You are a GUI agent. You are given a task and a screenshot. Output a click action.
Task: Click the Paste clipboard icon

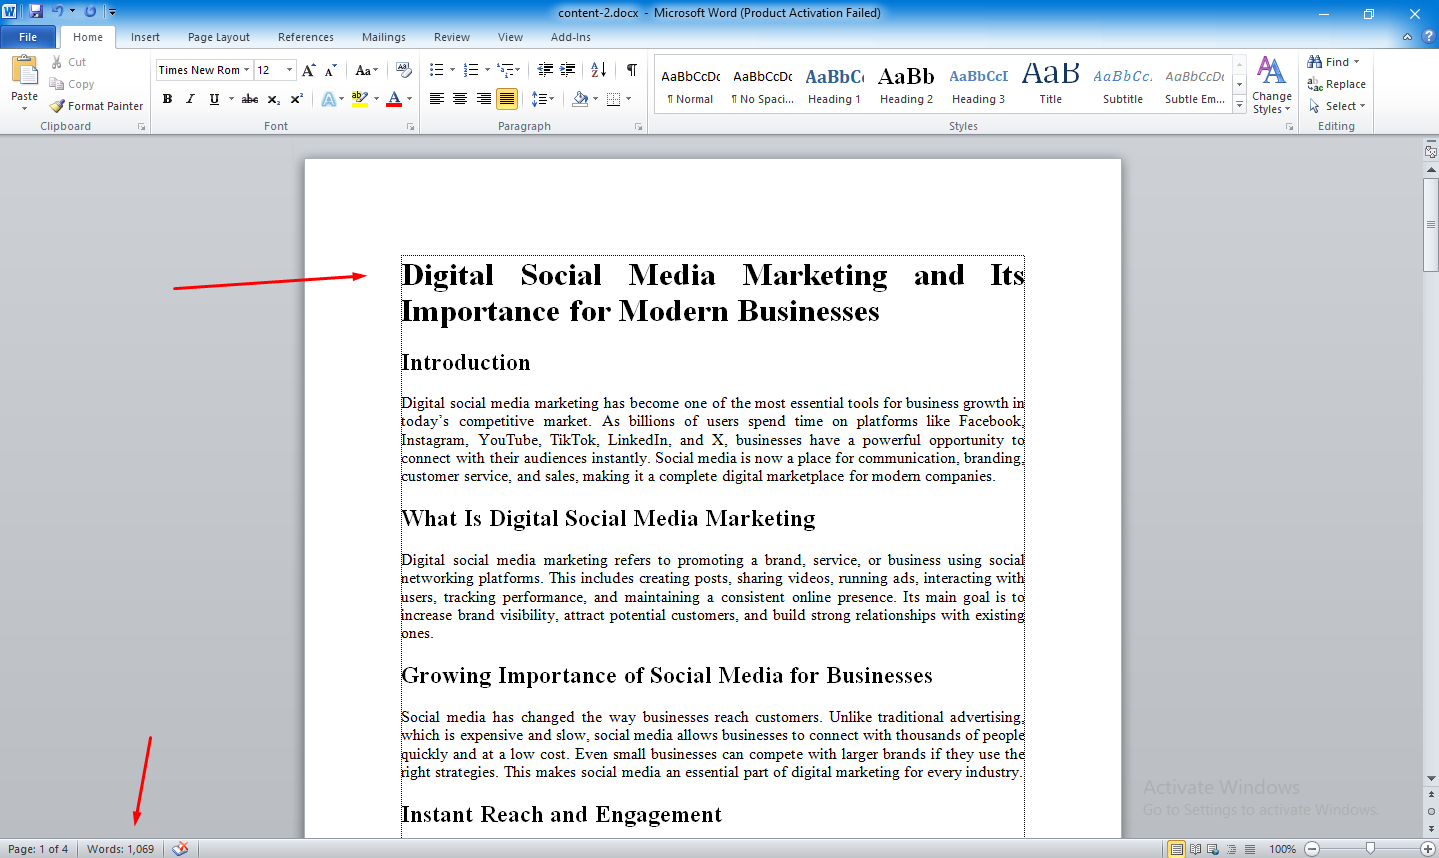[x=24, y=73]
